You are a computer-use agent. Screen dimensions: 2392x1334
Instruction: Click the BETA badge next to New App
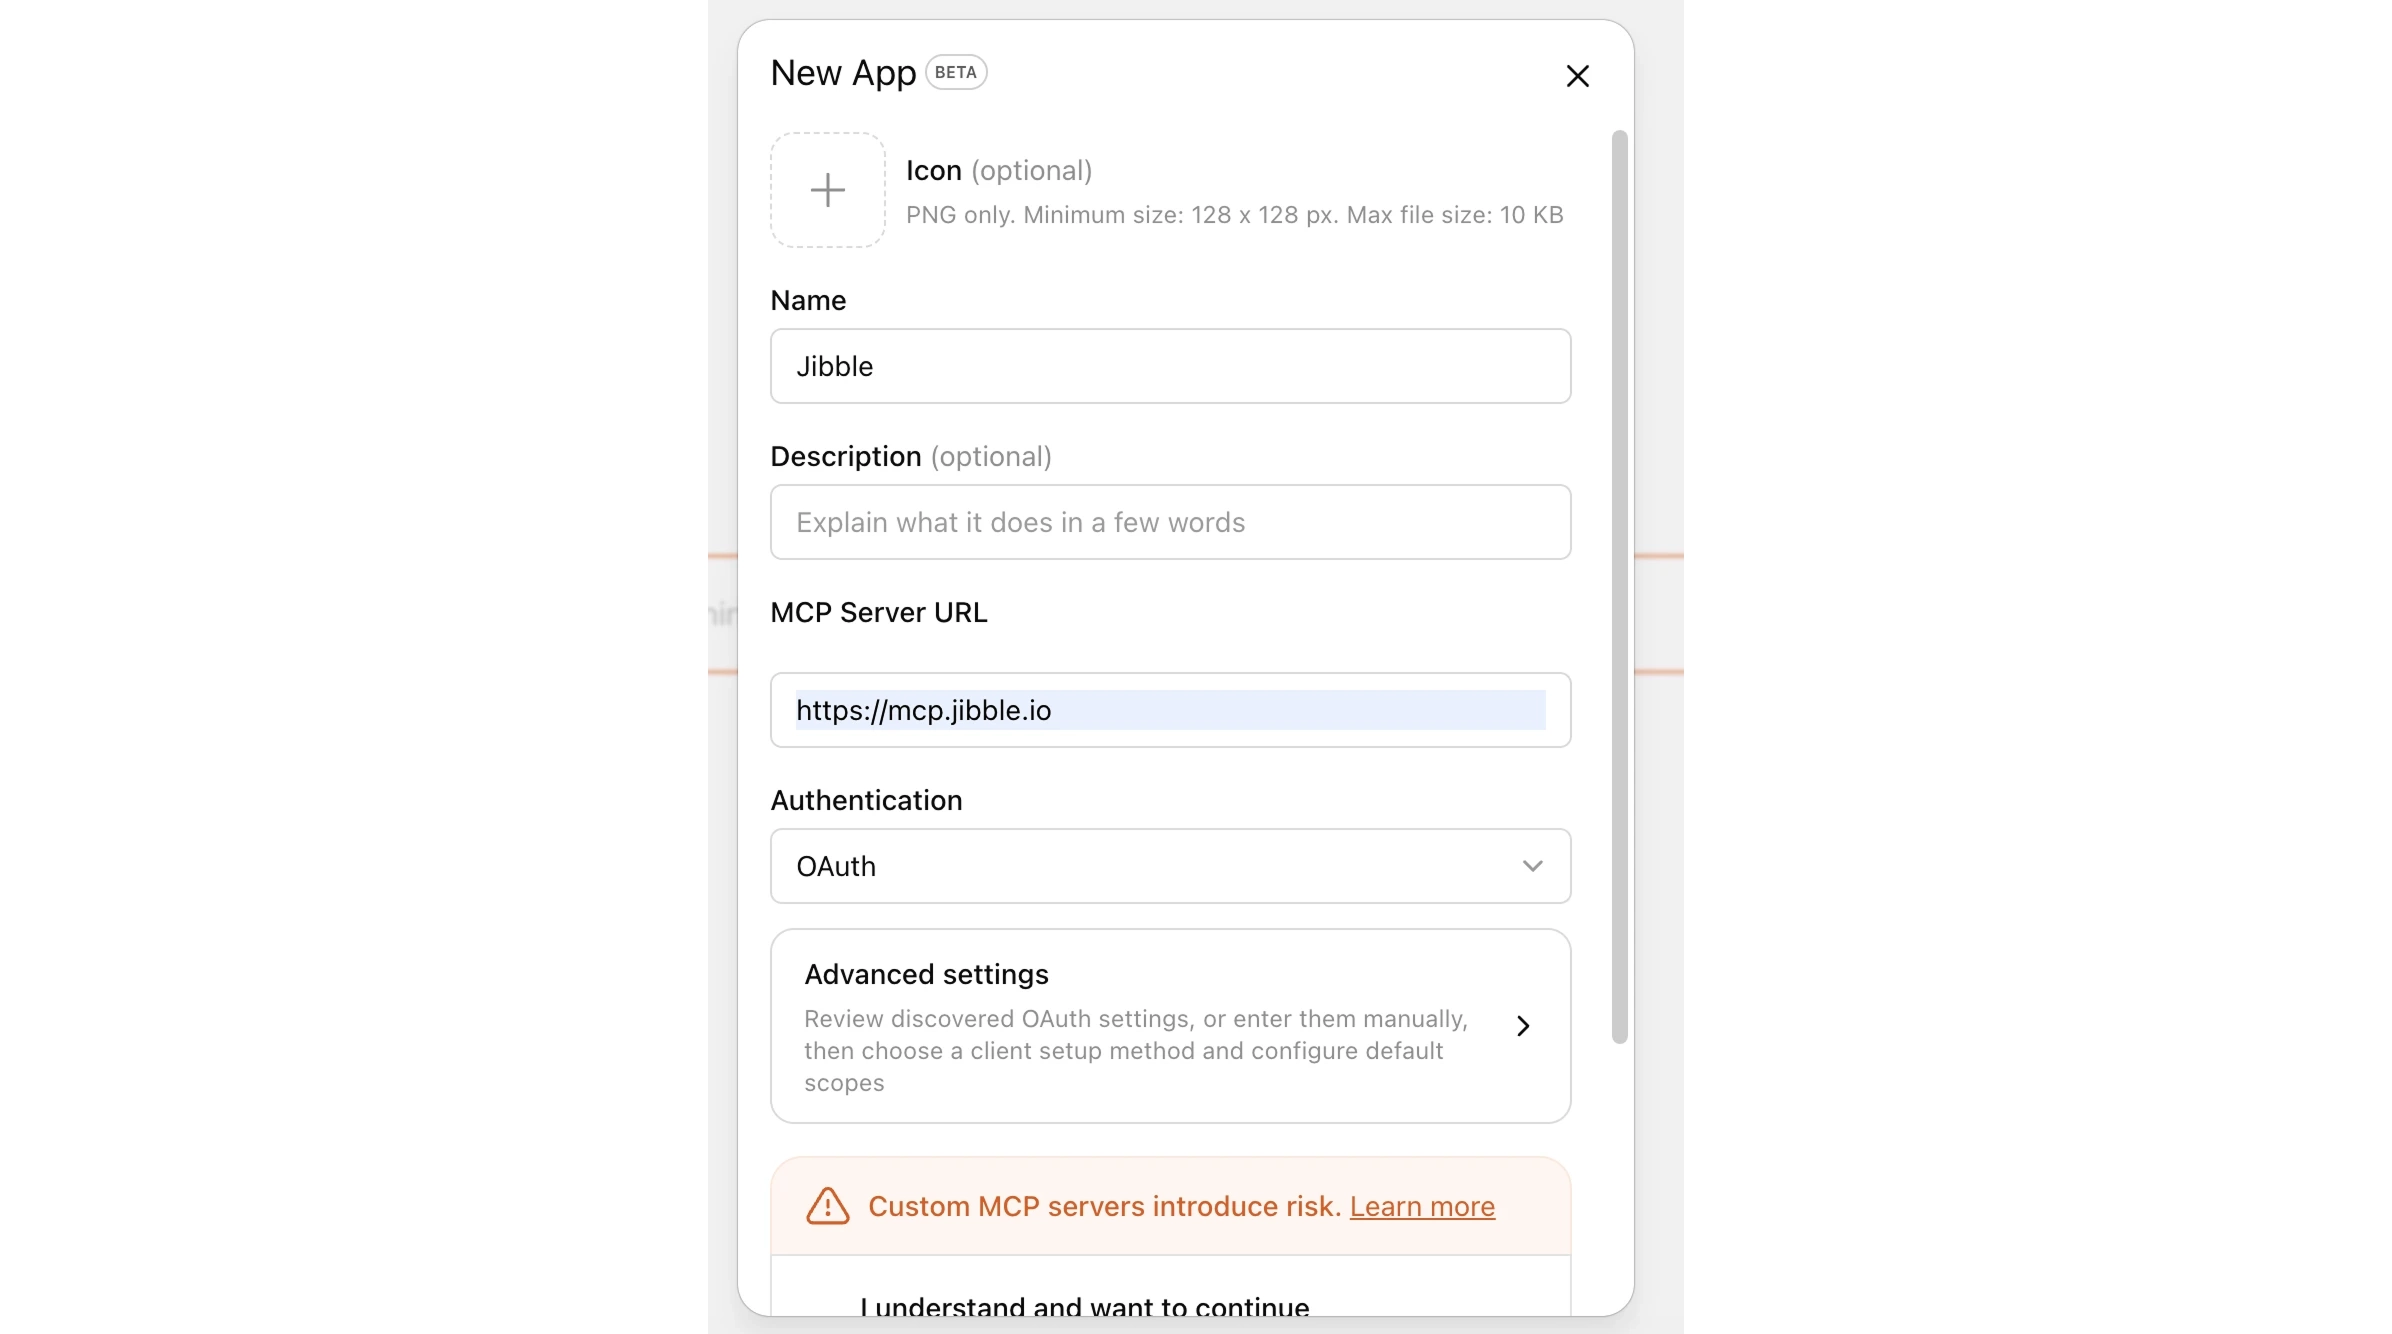click(956, 71)
